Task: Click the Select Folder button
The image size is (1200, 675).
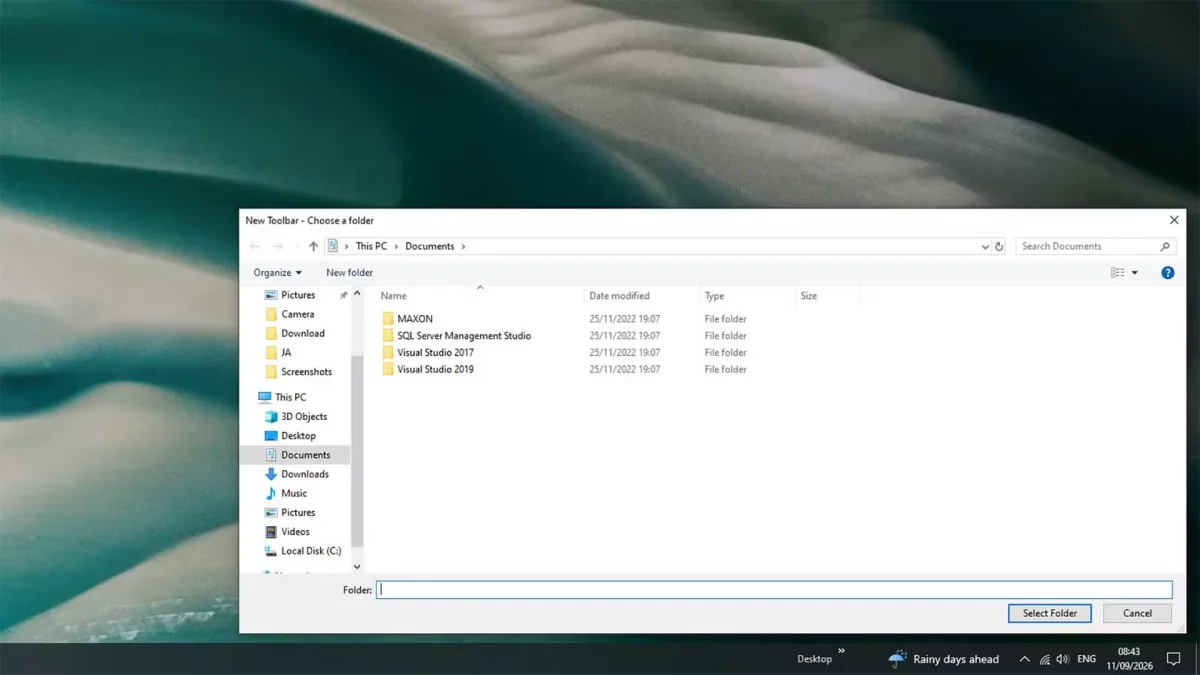Action: pos(1050,613)
